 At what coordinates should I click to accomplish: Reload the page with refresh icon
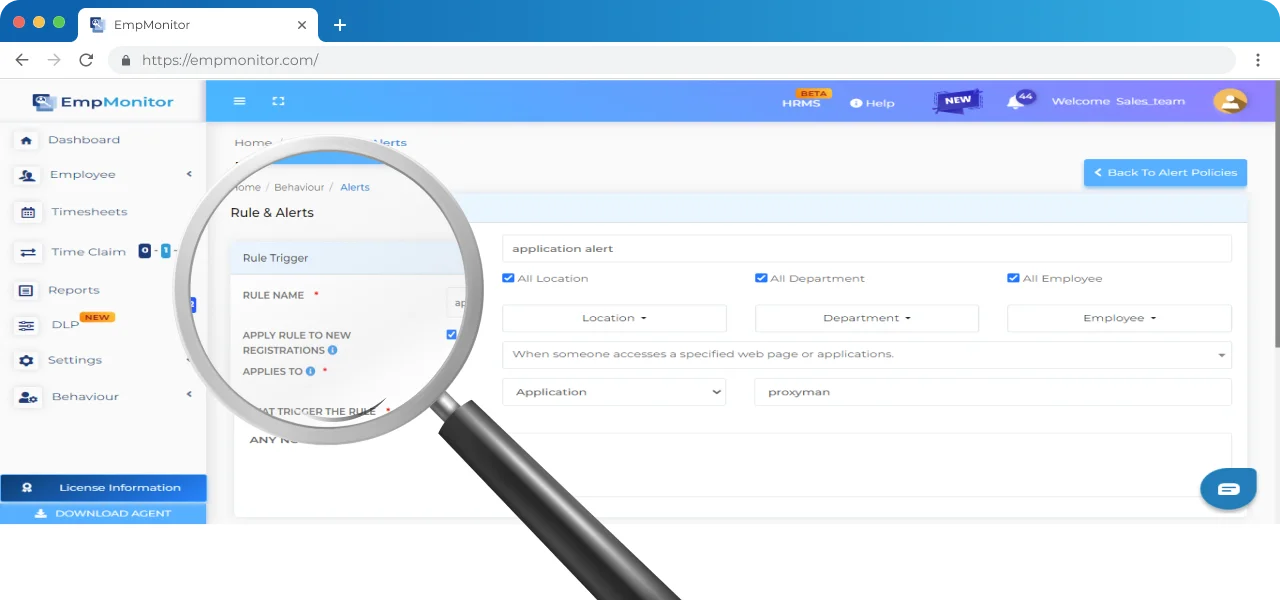click(x=86, y=60)
